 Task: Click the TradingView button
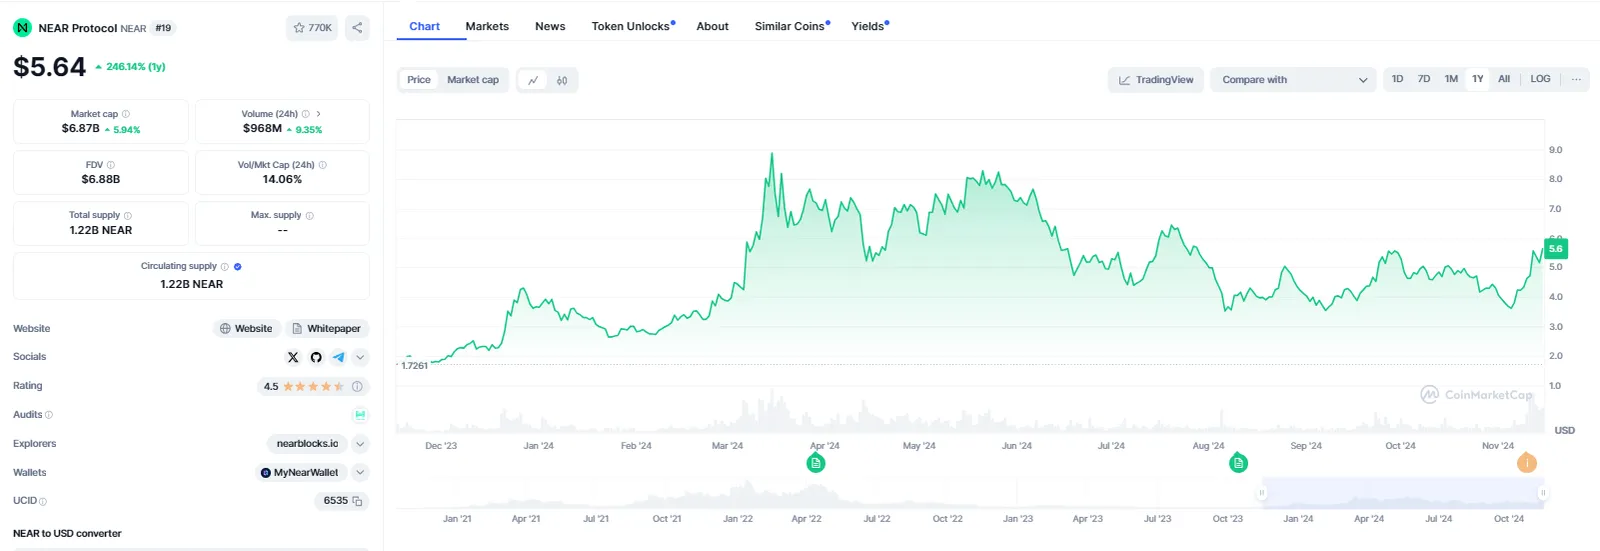click(1156, 80)
